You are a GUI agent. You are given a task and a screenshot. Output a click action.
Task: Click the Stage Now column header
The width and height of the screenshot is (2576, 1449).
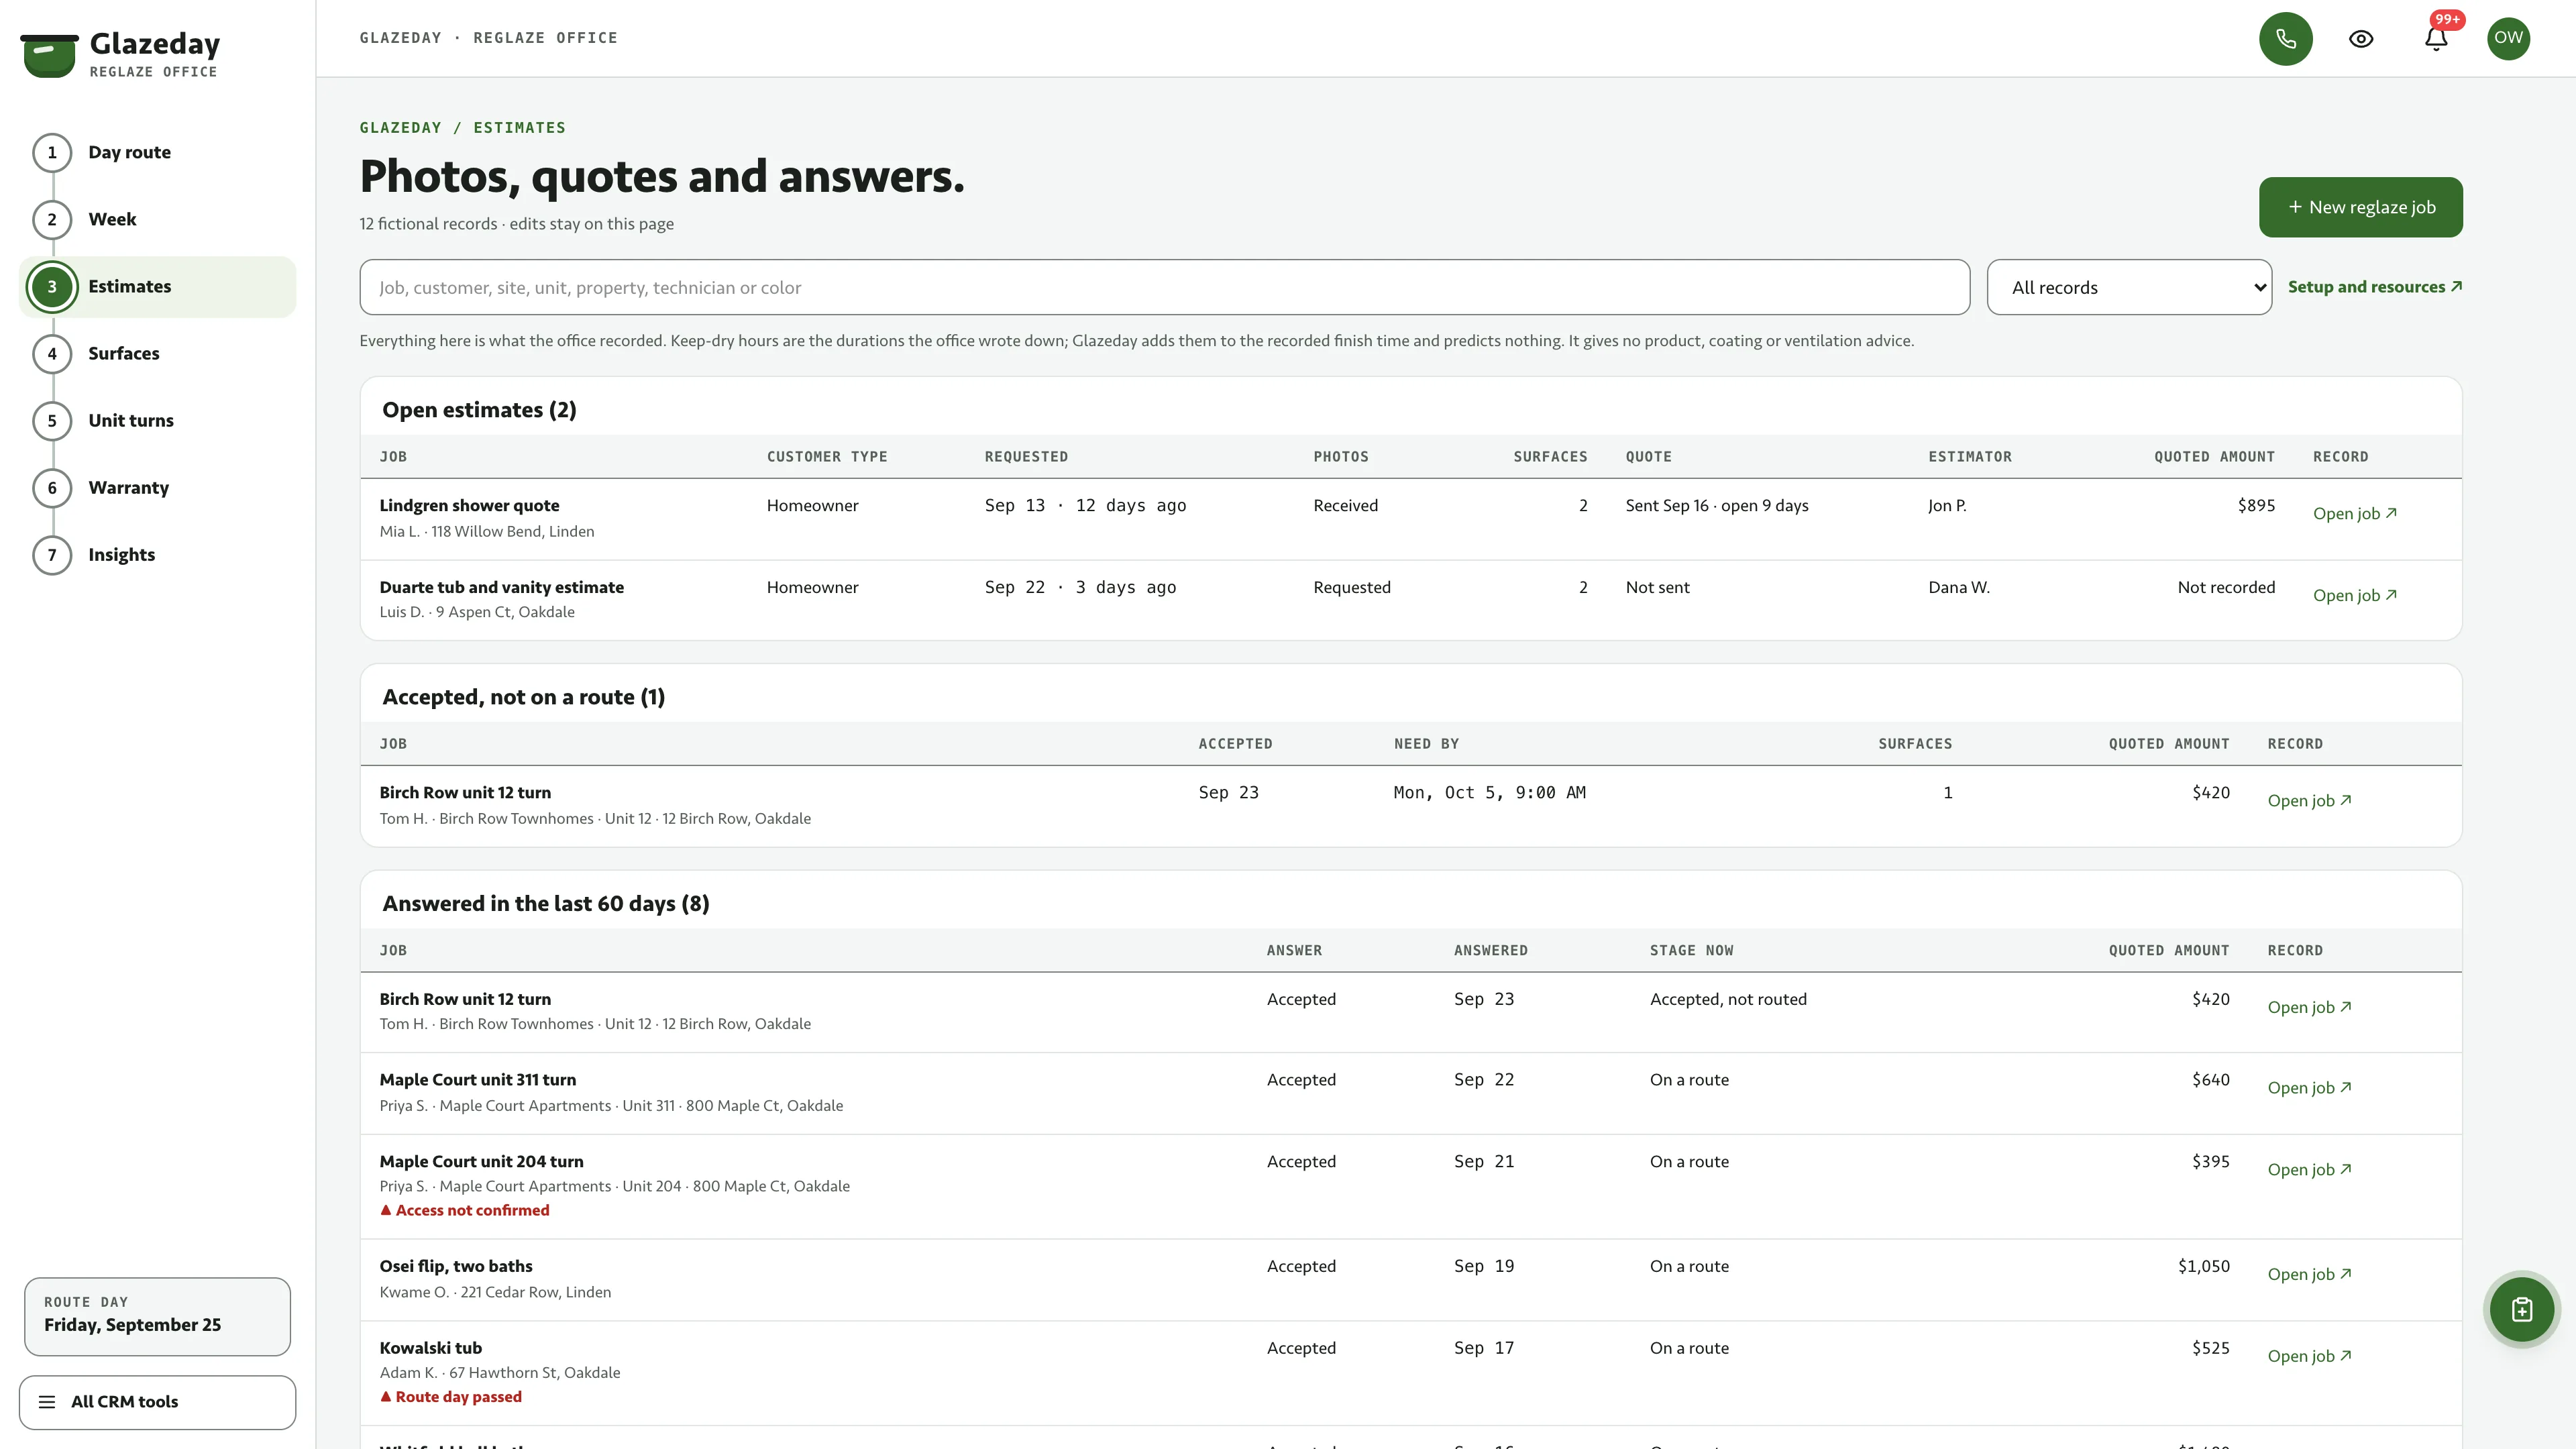point(1691,951)
